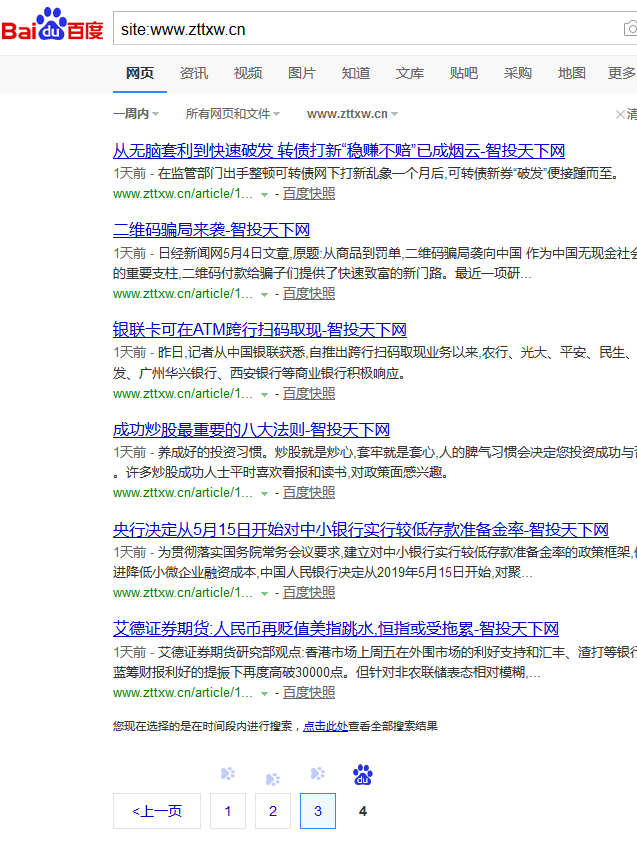This screenshot has height=853, width=637.
Task: Click green URL under 从无脑套利 result
Action: pos(183,194)
